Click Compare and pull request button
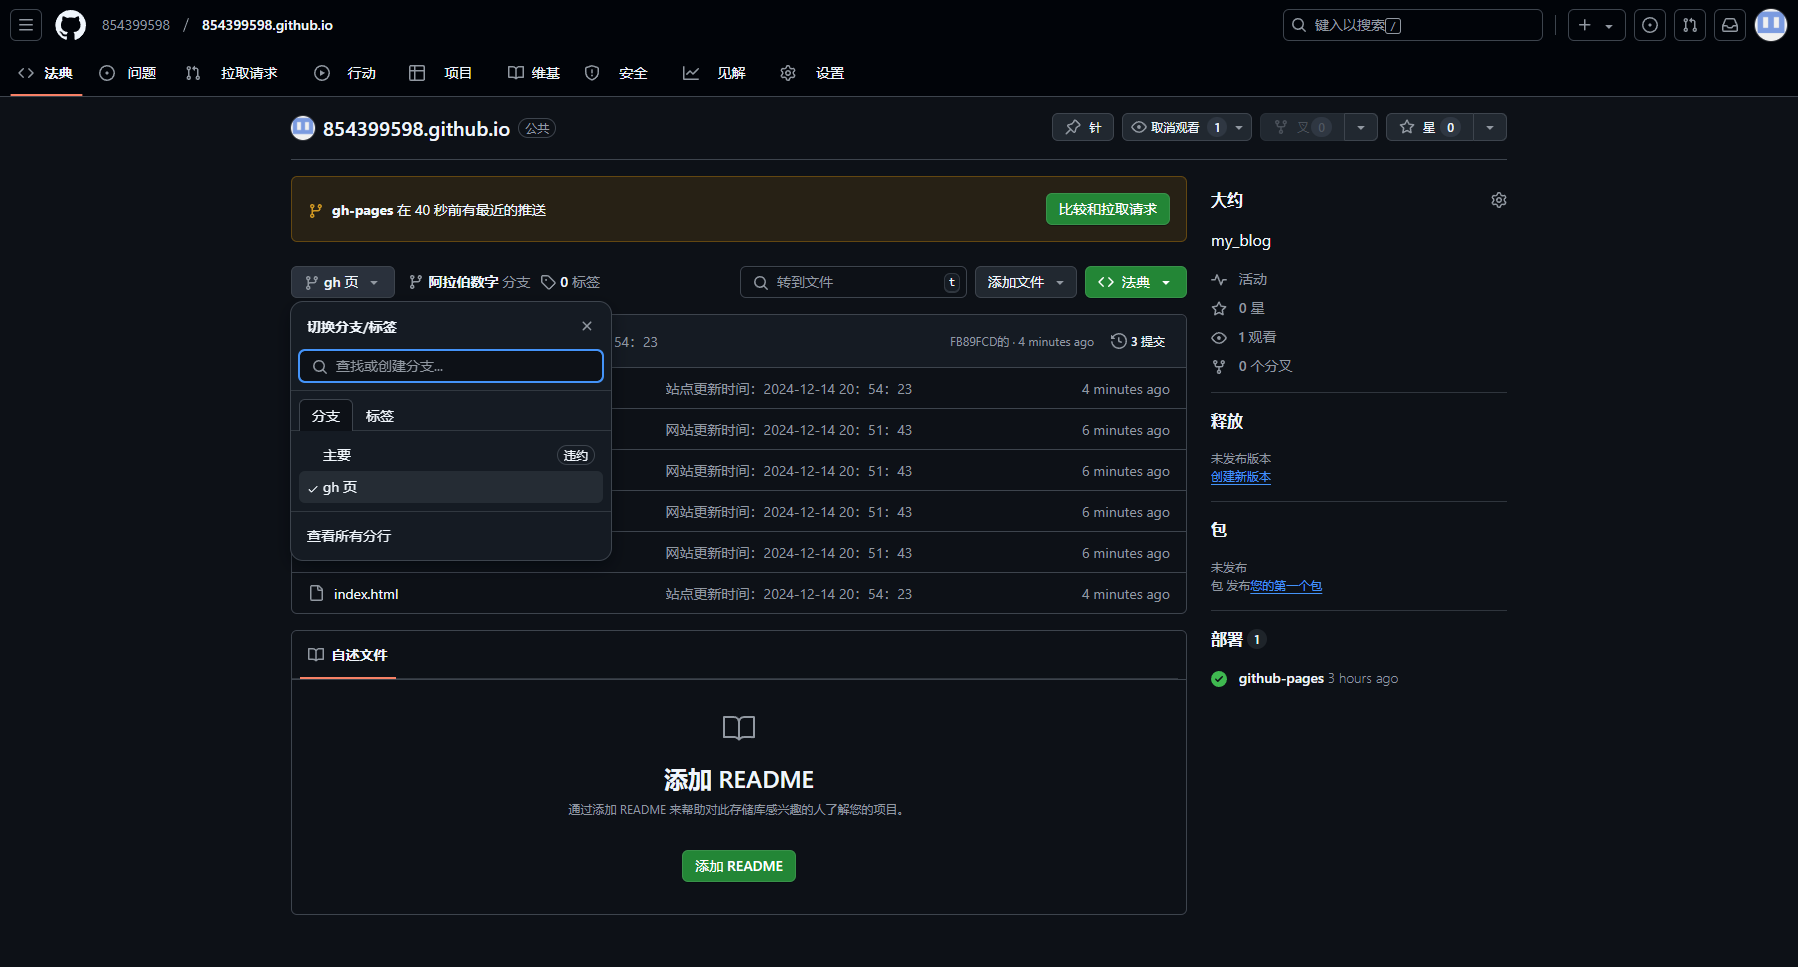The height and width of the screenshot is (967, 1798). tap(1107, 209)
